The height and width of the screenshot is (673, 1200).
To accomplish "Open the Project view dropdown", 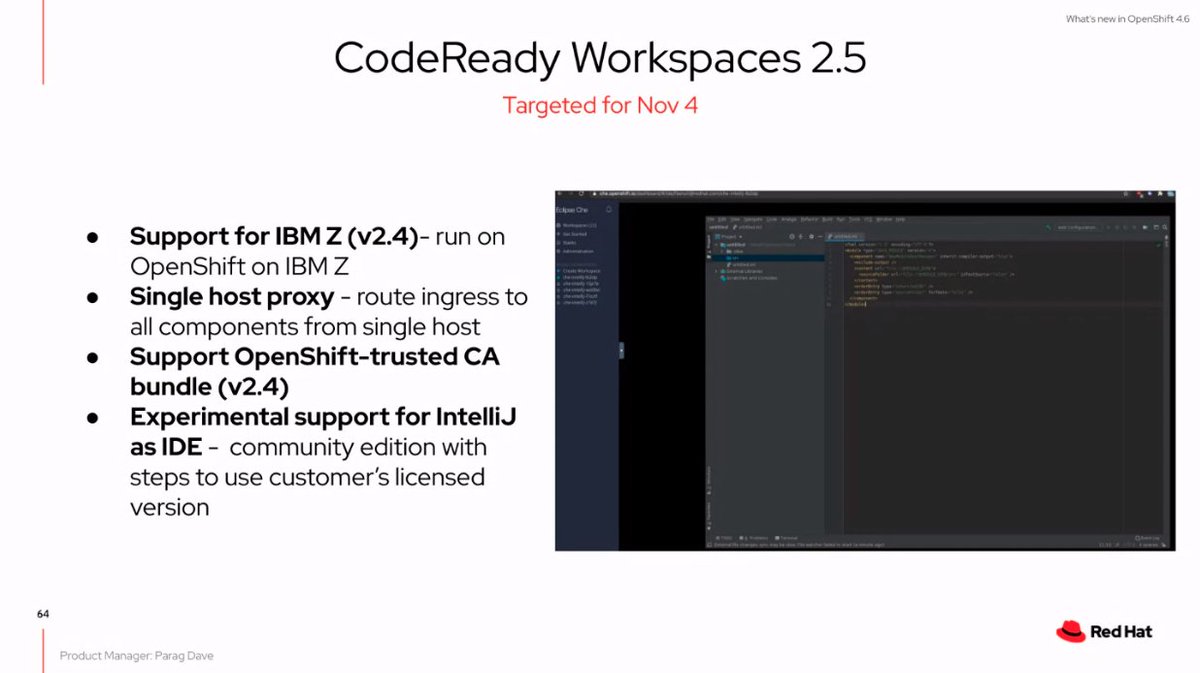I will [x=727, y=237].
